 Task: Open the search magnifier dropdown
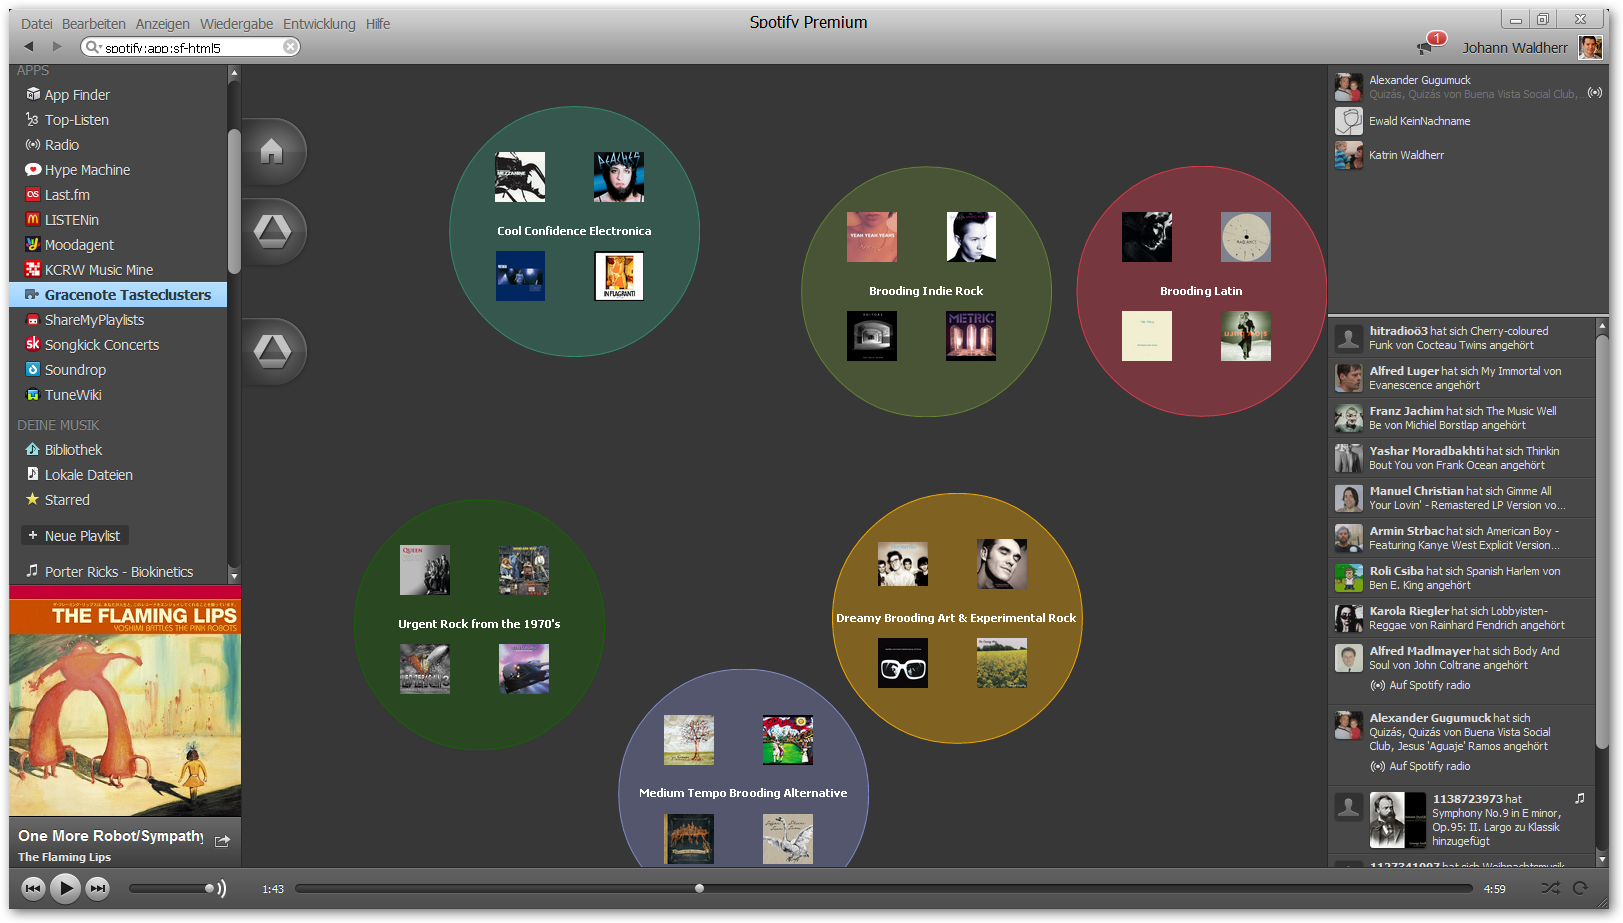coord(93,47)
